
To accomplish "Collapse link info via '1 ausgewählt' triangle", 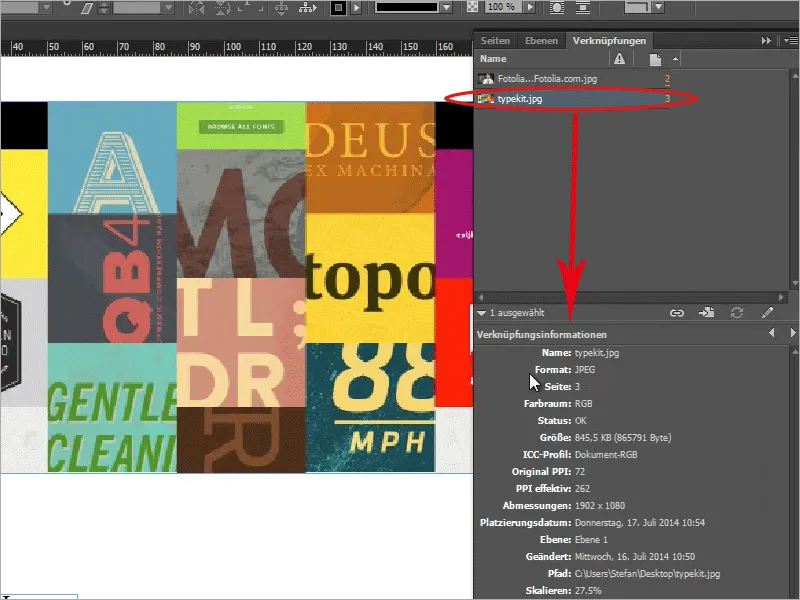I will (481, 313).
